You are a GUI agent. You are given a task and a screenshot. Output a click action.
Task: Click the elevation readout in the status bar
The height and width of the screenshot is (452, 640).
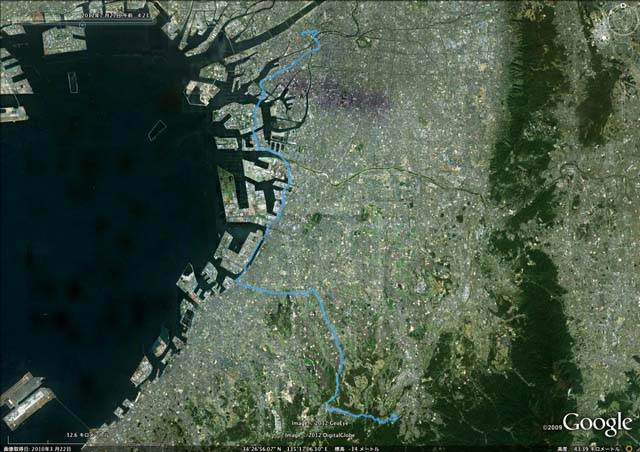pyautogui.click(x=356, y=448)
